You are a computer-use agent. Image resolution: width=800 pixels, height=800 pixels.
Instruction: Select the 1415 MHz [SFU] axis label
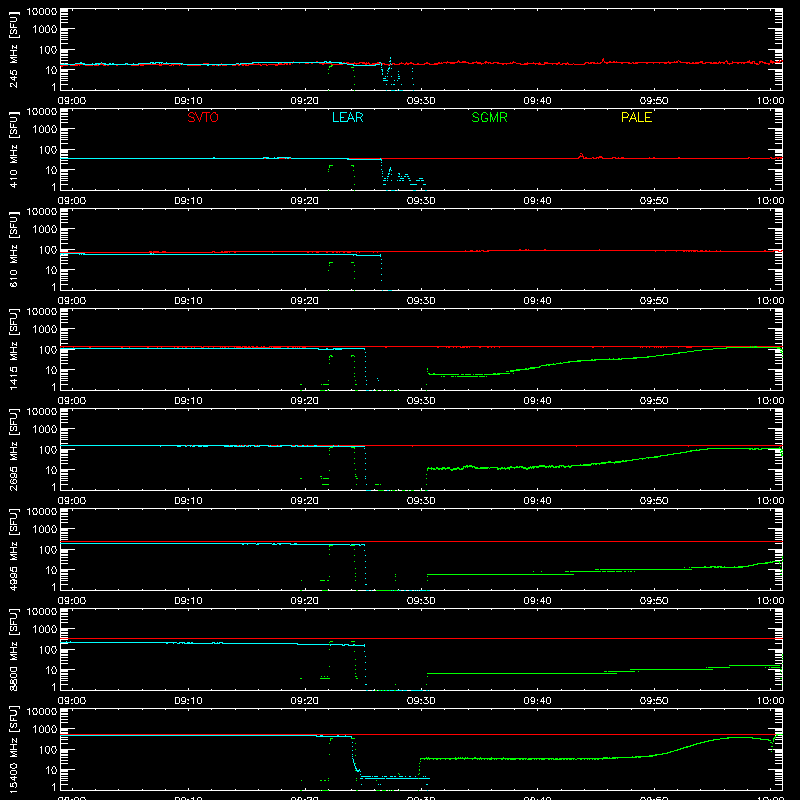(13, 349)
